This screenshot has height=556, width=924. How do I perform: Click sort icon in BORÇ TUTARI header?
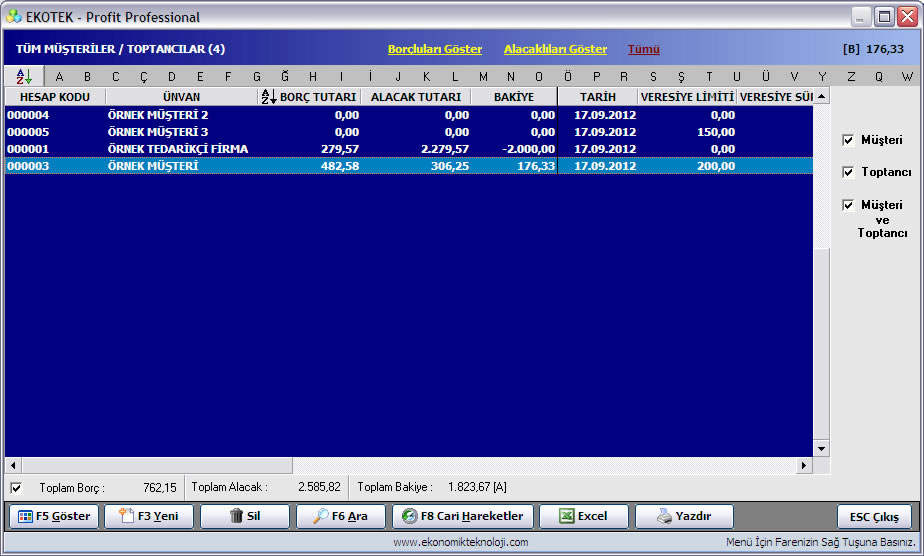pyautogui.click(x=268, y=97)
